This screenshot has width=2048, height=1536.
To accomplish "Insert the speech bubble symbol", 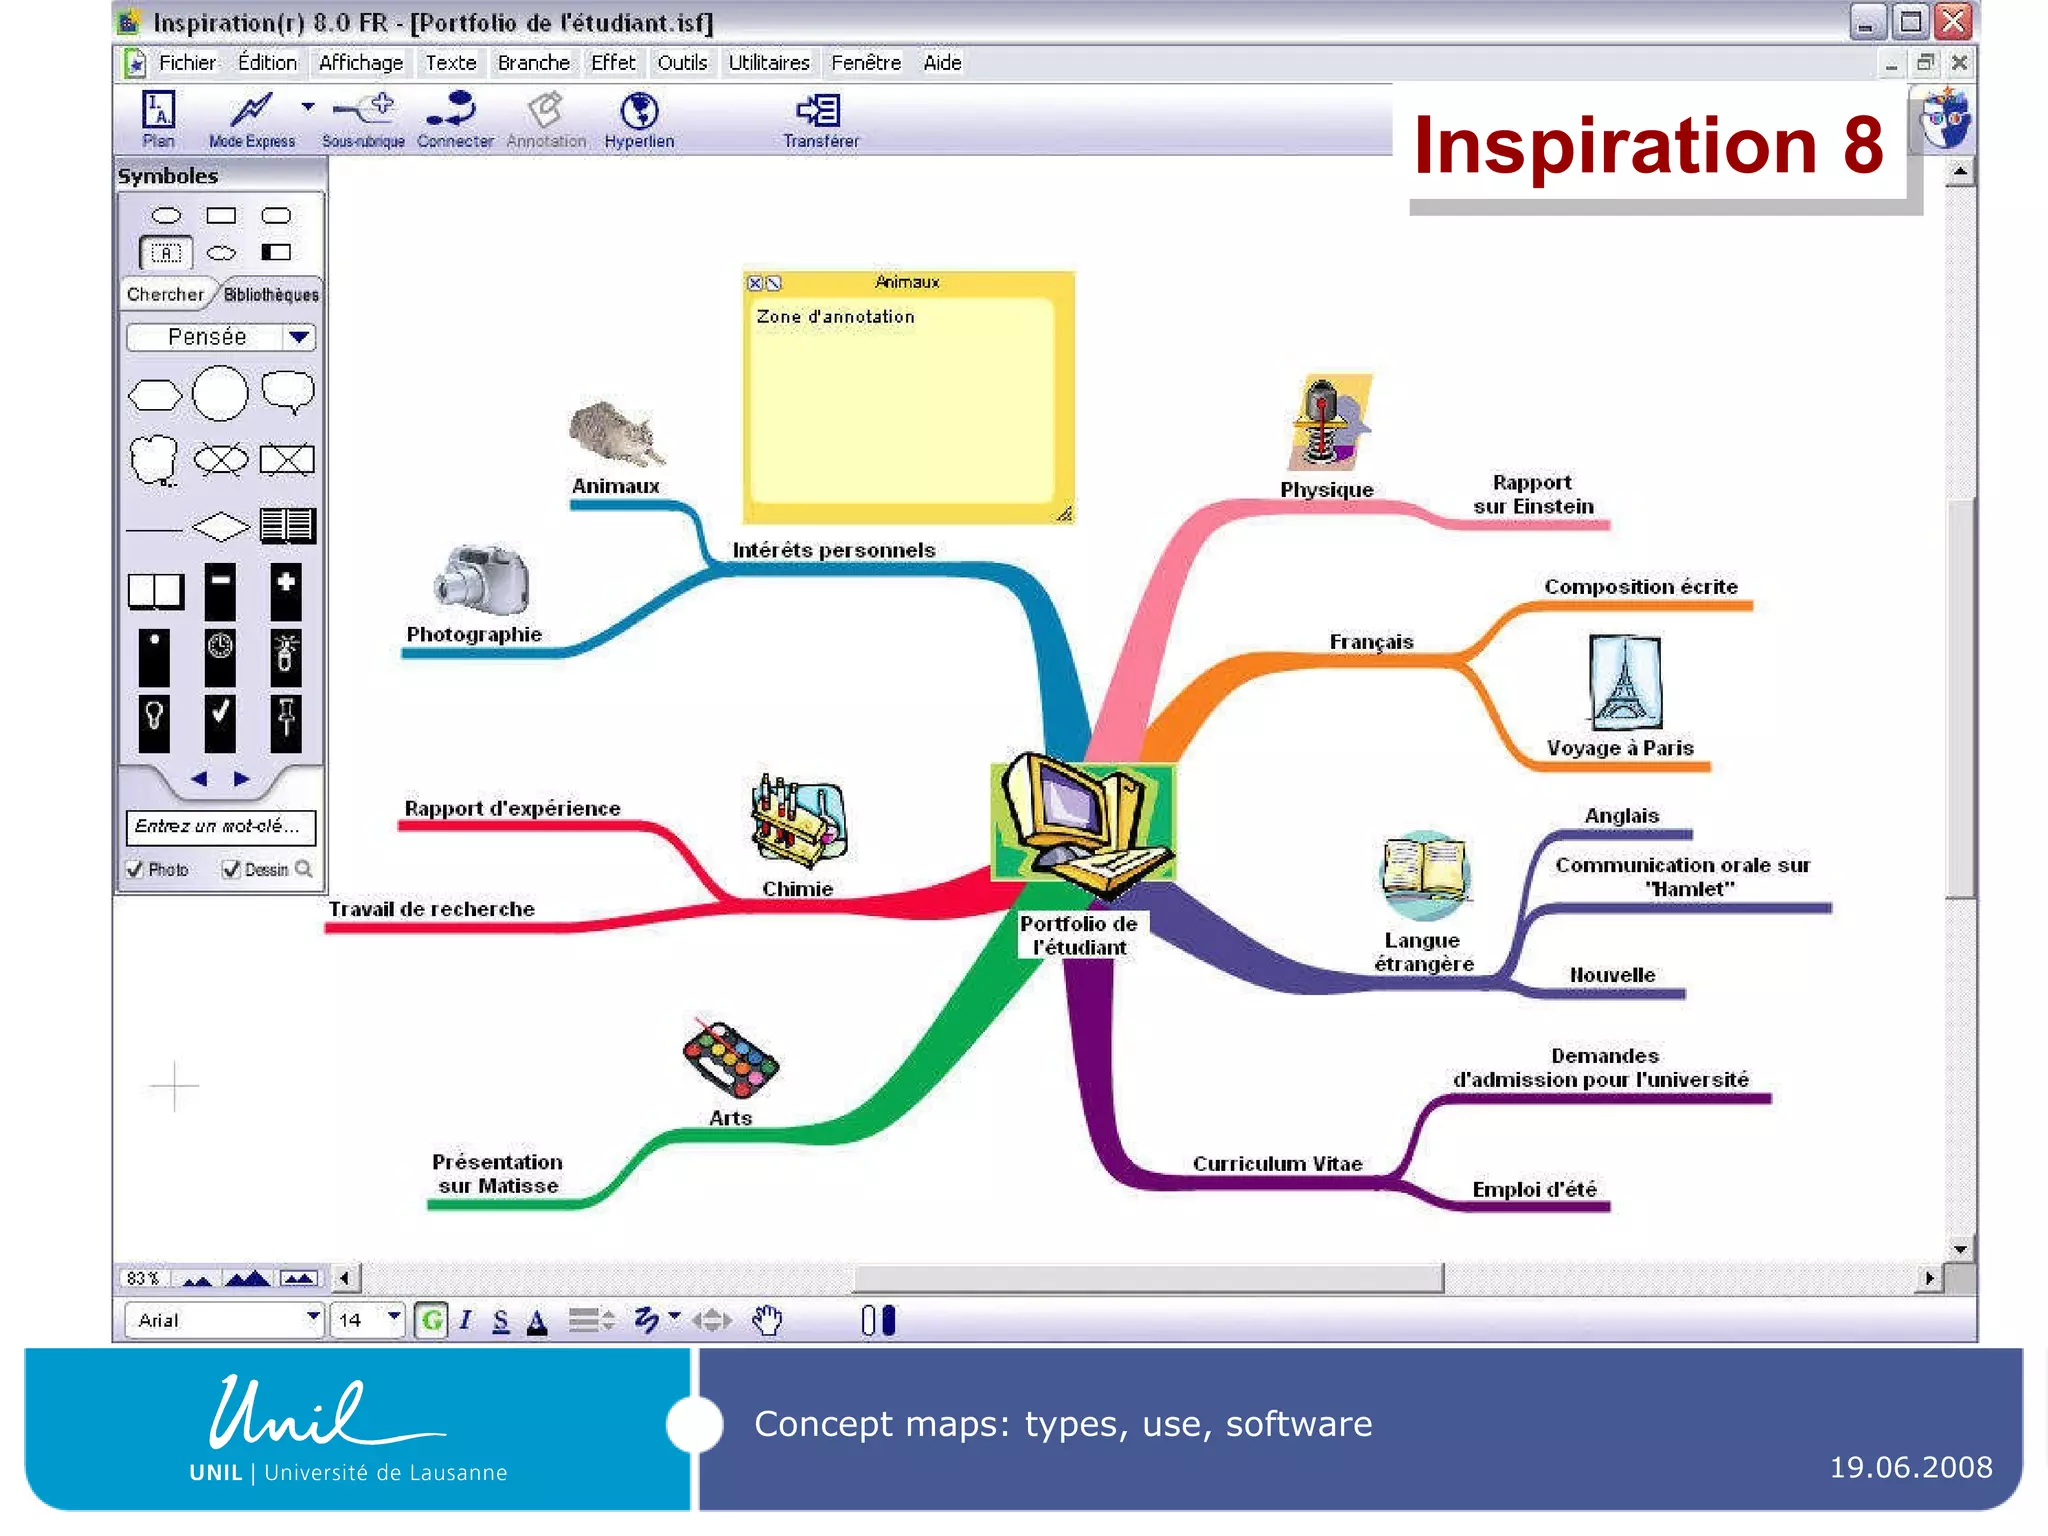I will [x=288, y=392].
